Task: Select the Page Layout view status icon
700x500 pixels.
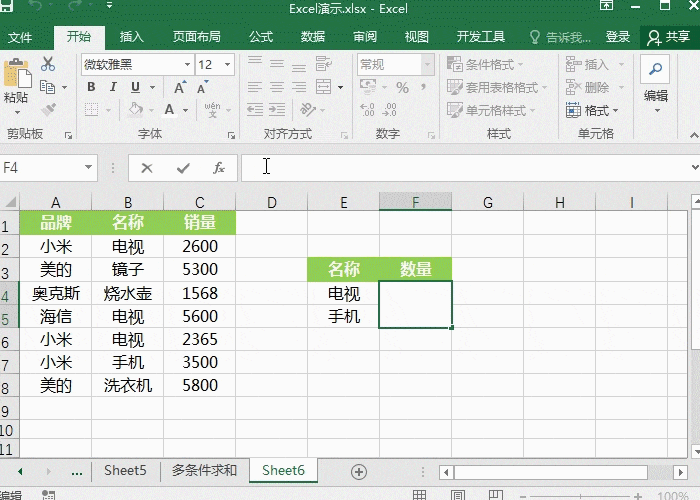Action: pyautogui.click(x=458, y=495)
